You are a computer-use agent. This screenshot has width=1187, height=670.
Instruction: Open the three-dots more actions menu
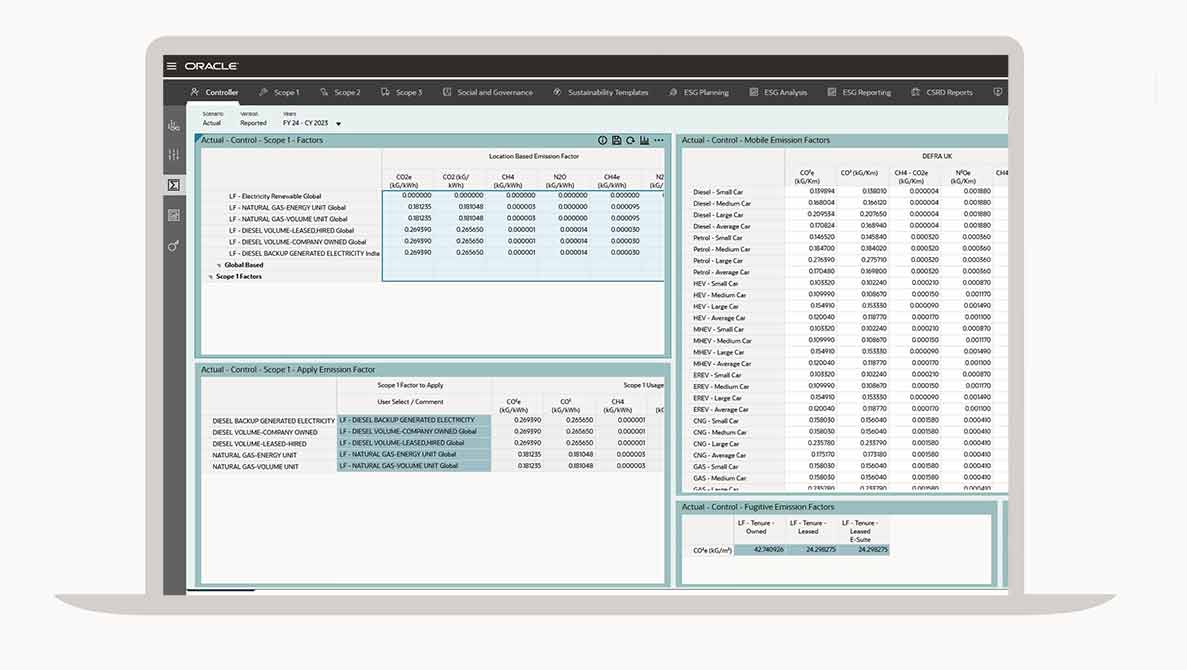coord(658,140)
